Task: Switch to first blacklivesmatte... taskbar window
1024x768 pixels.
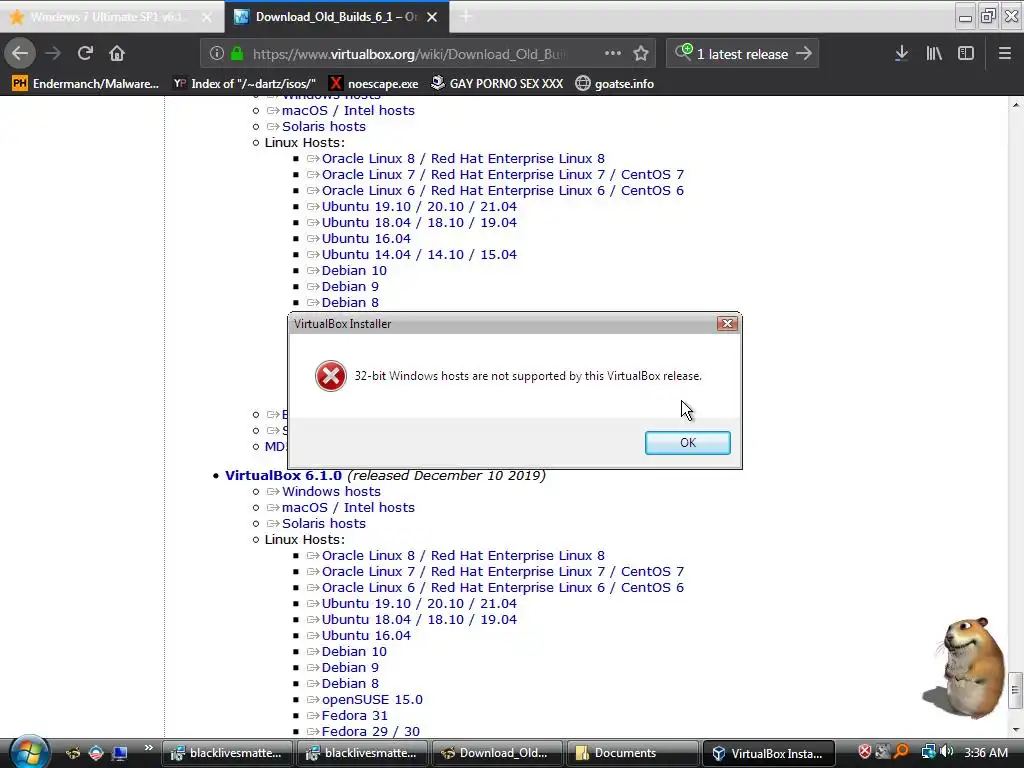Action: point(227,753)
